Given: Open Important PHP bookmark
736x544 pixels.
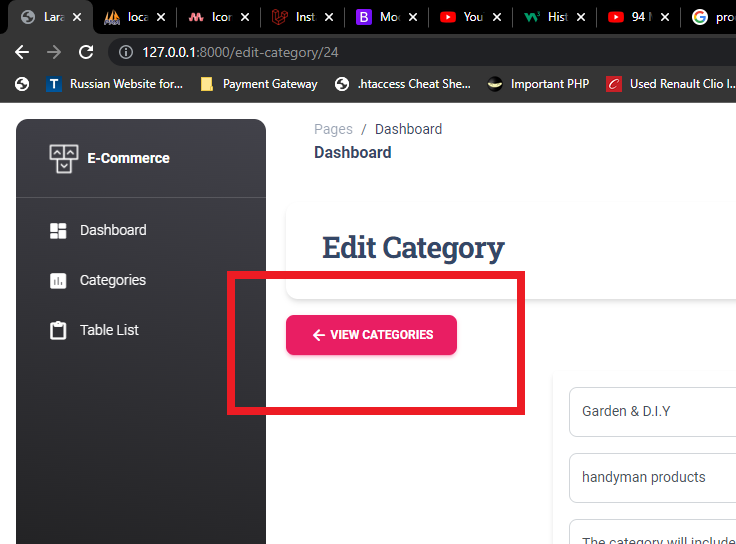Looking at the screenshot, I should tap(538, 84).
